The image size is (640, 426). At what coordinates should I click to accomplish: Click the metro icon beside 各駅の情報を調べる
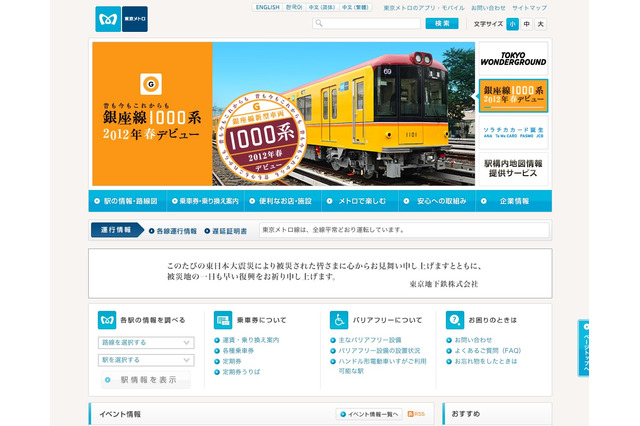(x=107, y=320)
